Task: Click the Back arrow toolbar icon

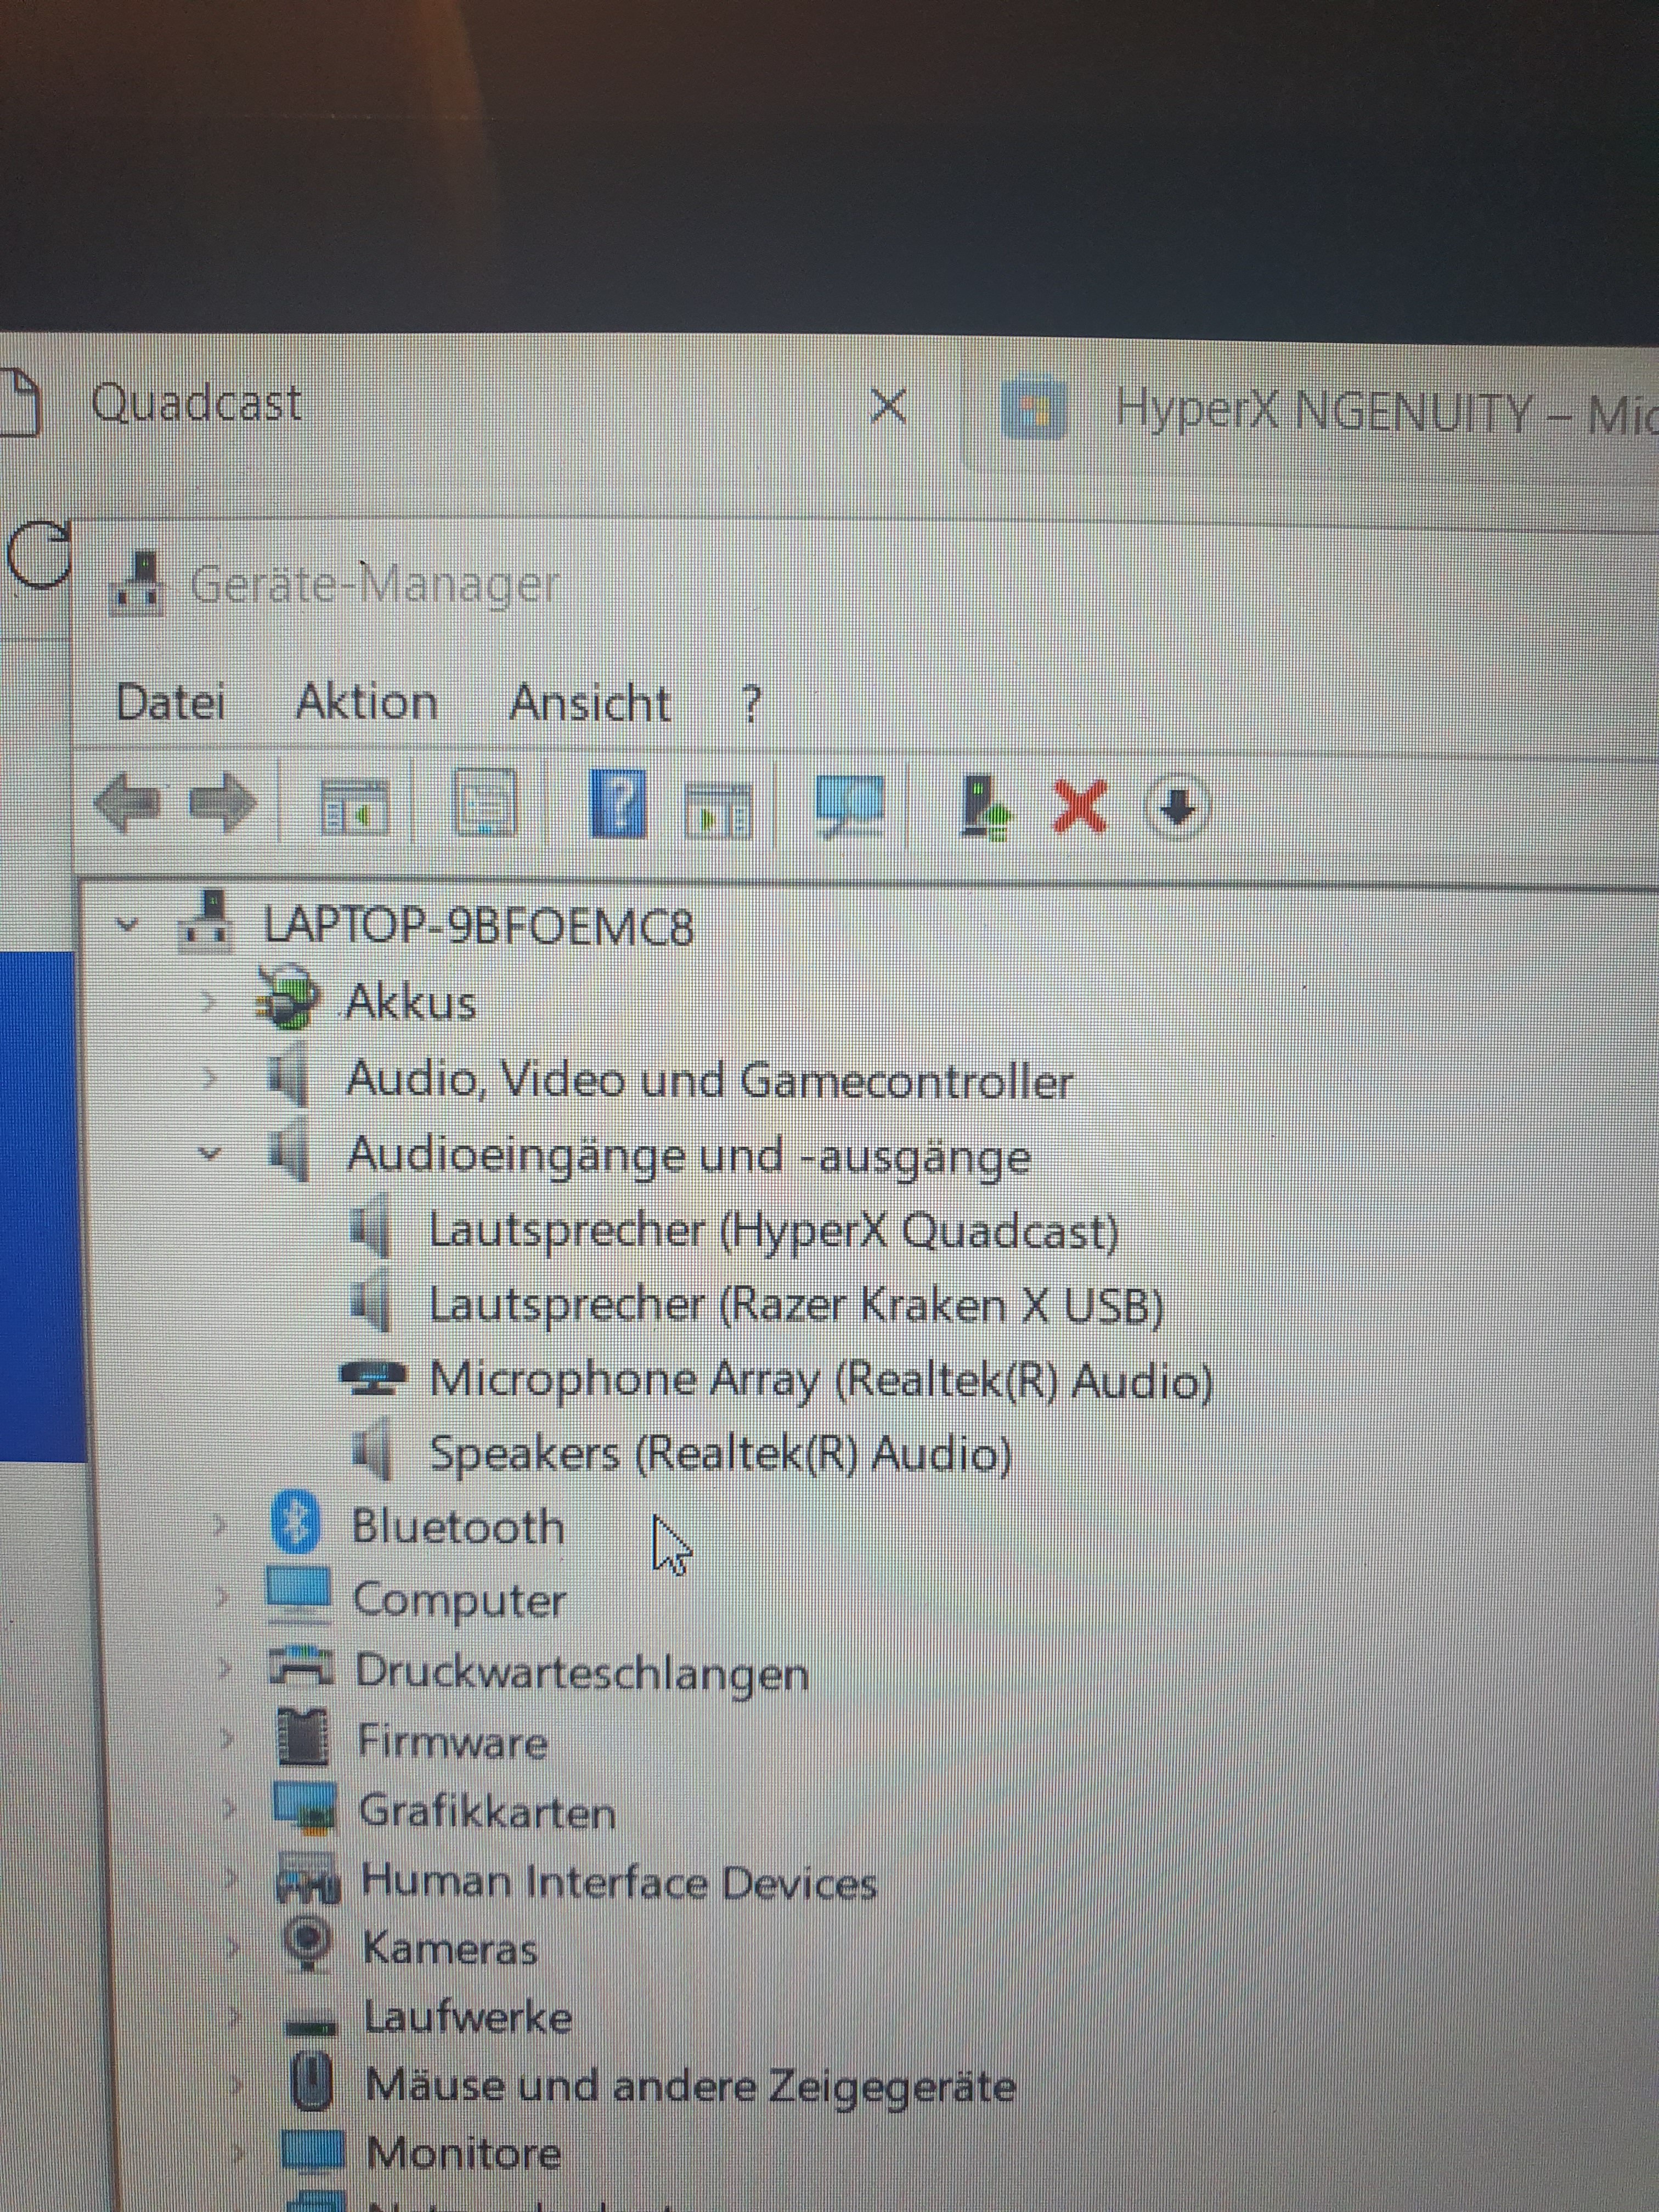Action: point(127,803)
